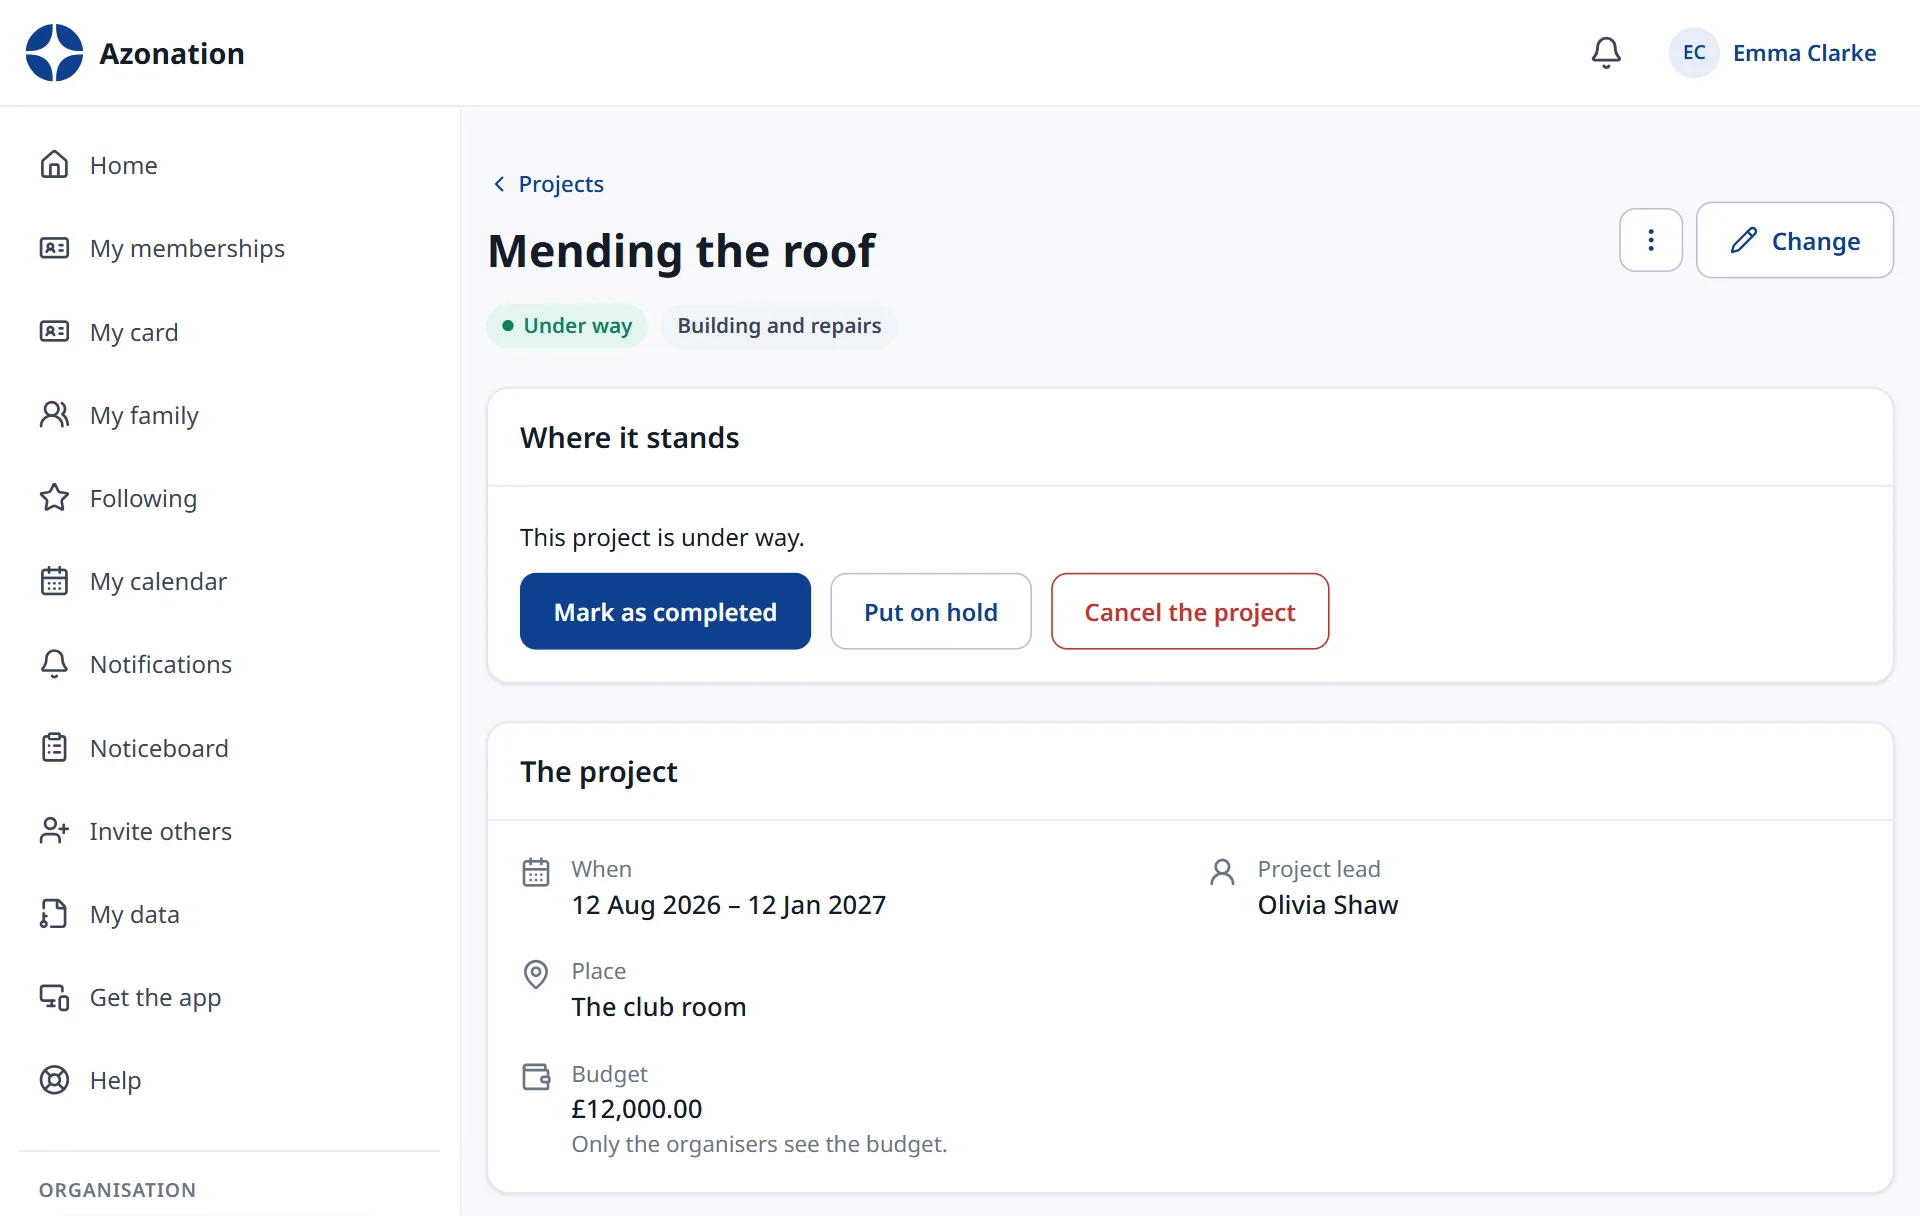This screenshot has height=1216, width=1920.
Task: Click Cancel the project button
Action: coord(1190,611)
